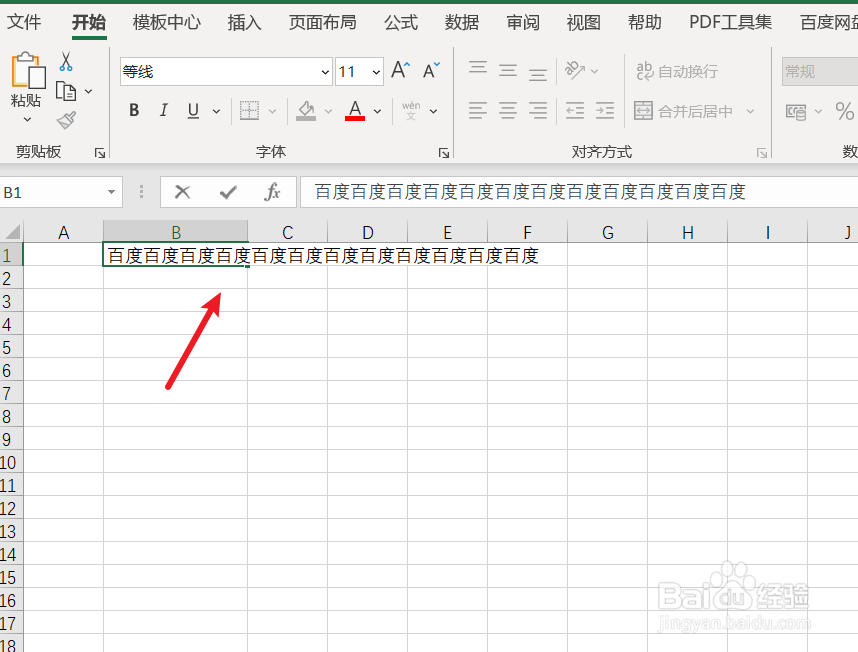Open clipboard group dialog launcher

100,153
